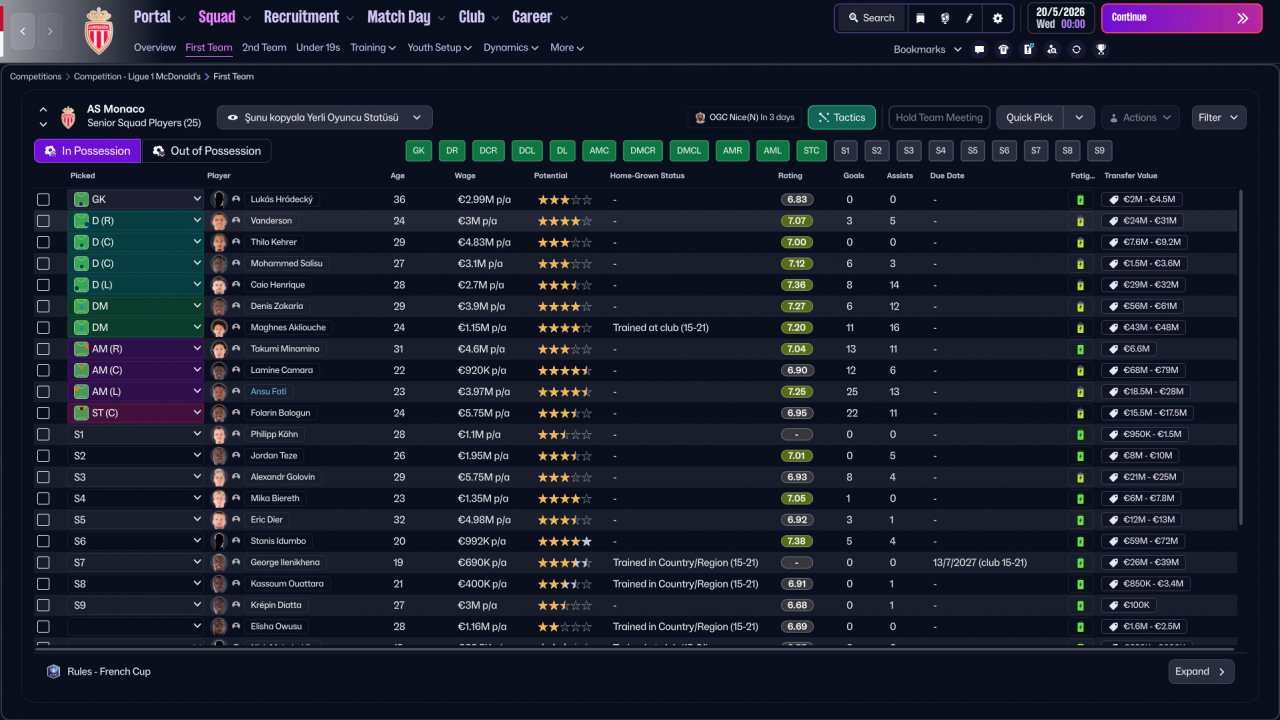This screenshot has width=1280, height=720.
Task: Tick the checkbox for Lukás Hrádecký
Action: [43, 199]
